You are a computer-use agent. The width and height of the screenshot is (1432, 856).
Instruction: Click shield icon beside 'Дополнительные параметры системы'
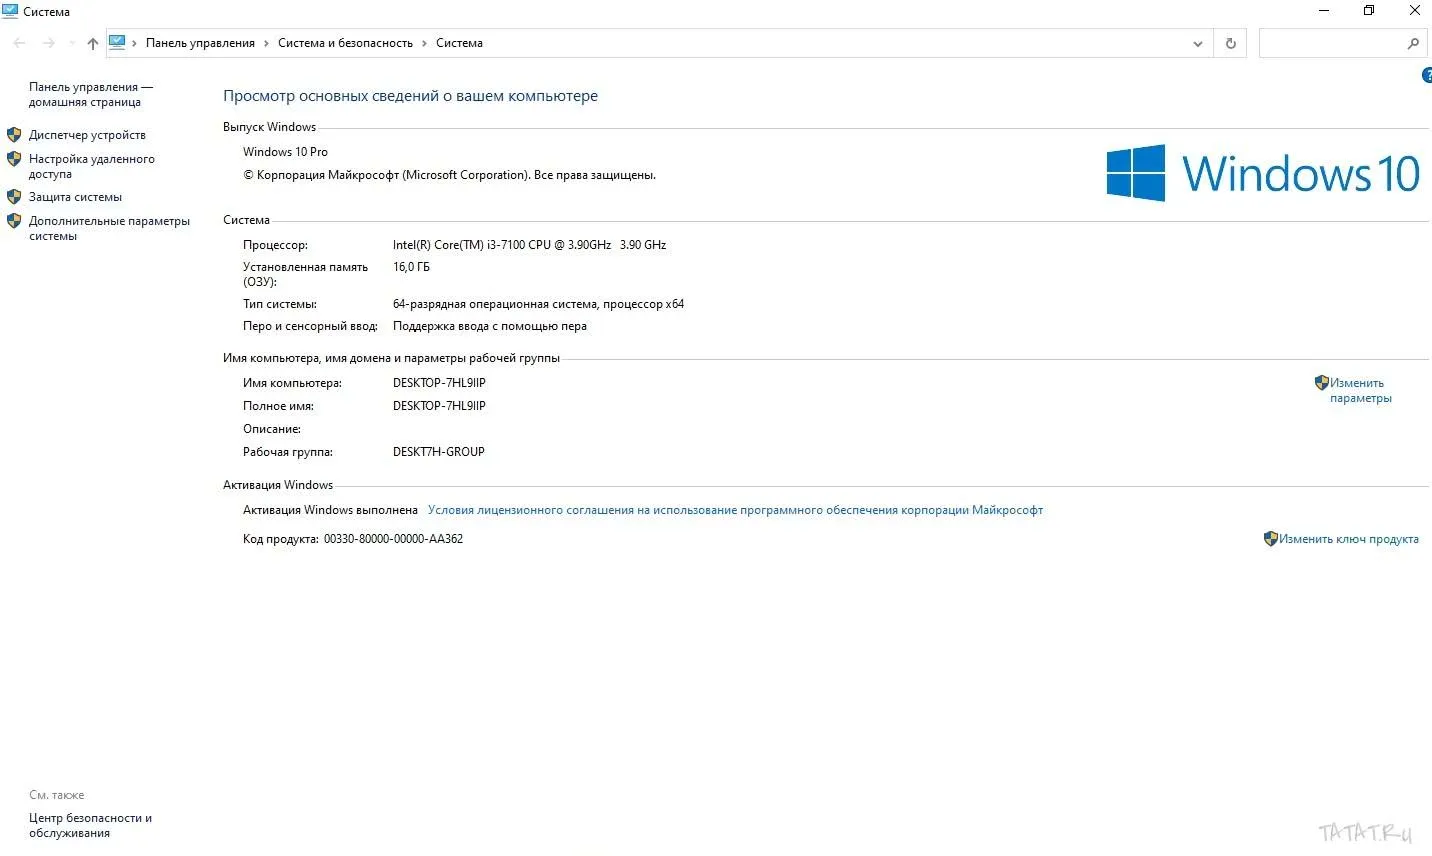[14, 220]
